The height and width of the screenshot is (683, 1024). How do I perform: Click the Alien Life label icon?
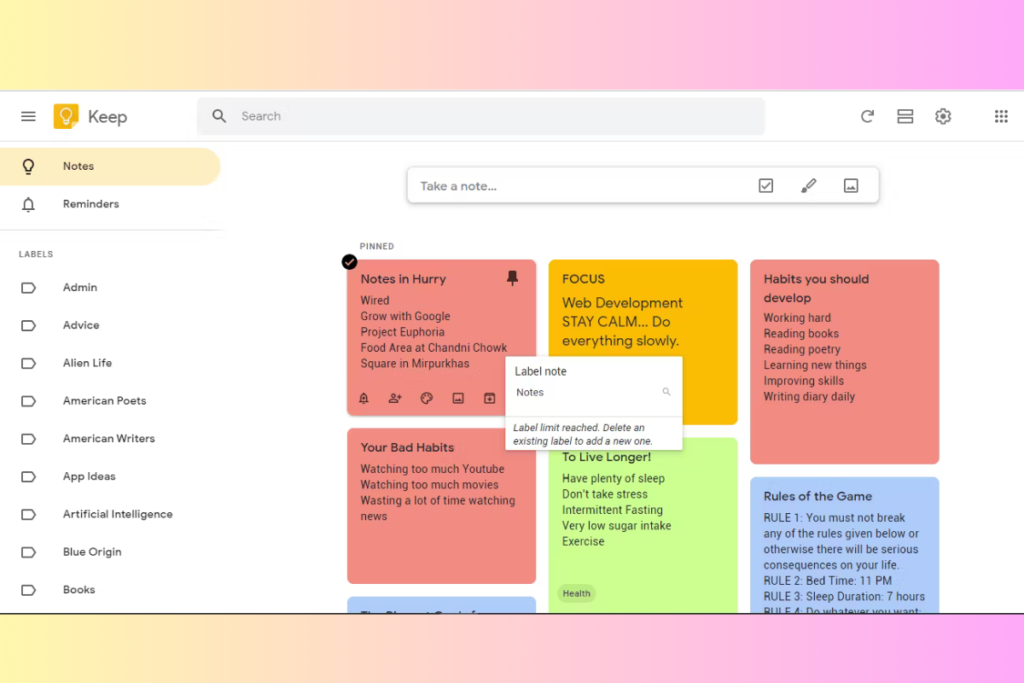[x=28, y=364]
